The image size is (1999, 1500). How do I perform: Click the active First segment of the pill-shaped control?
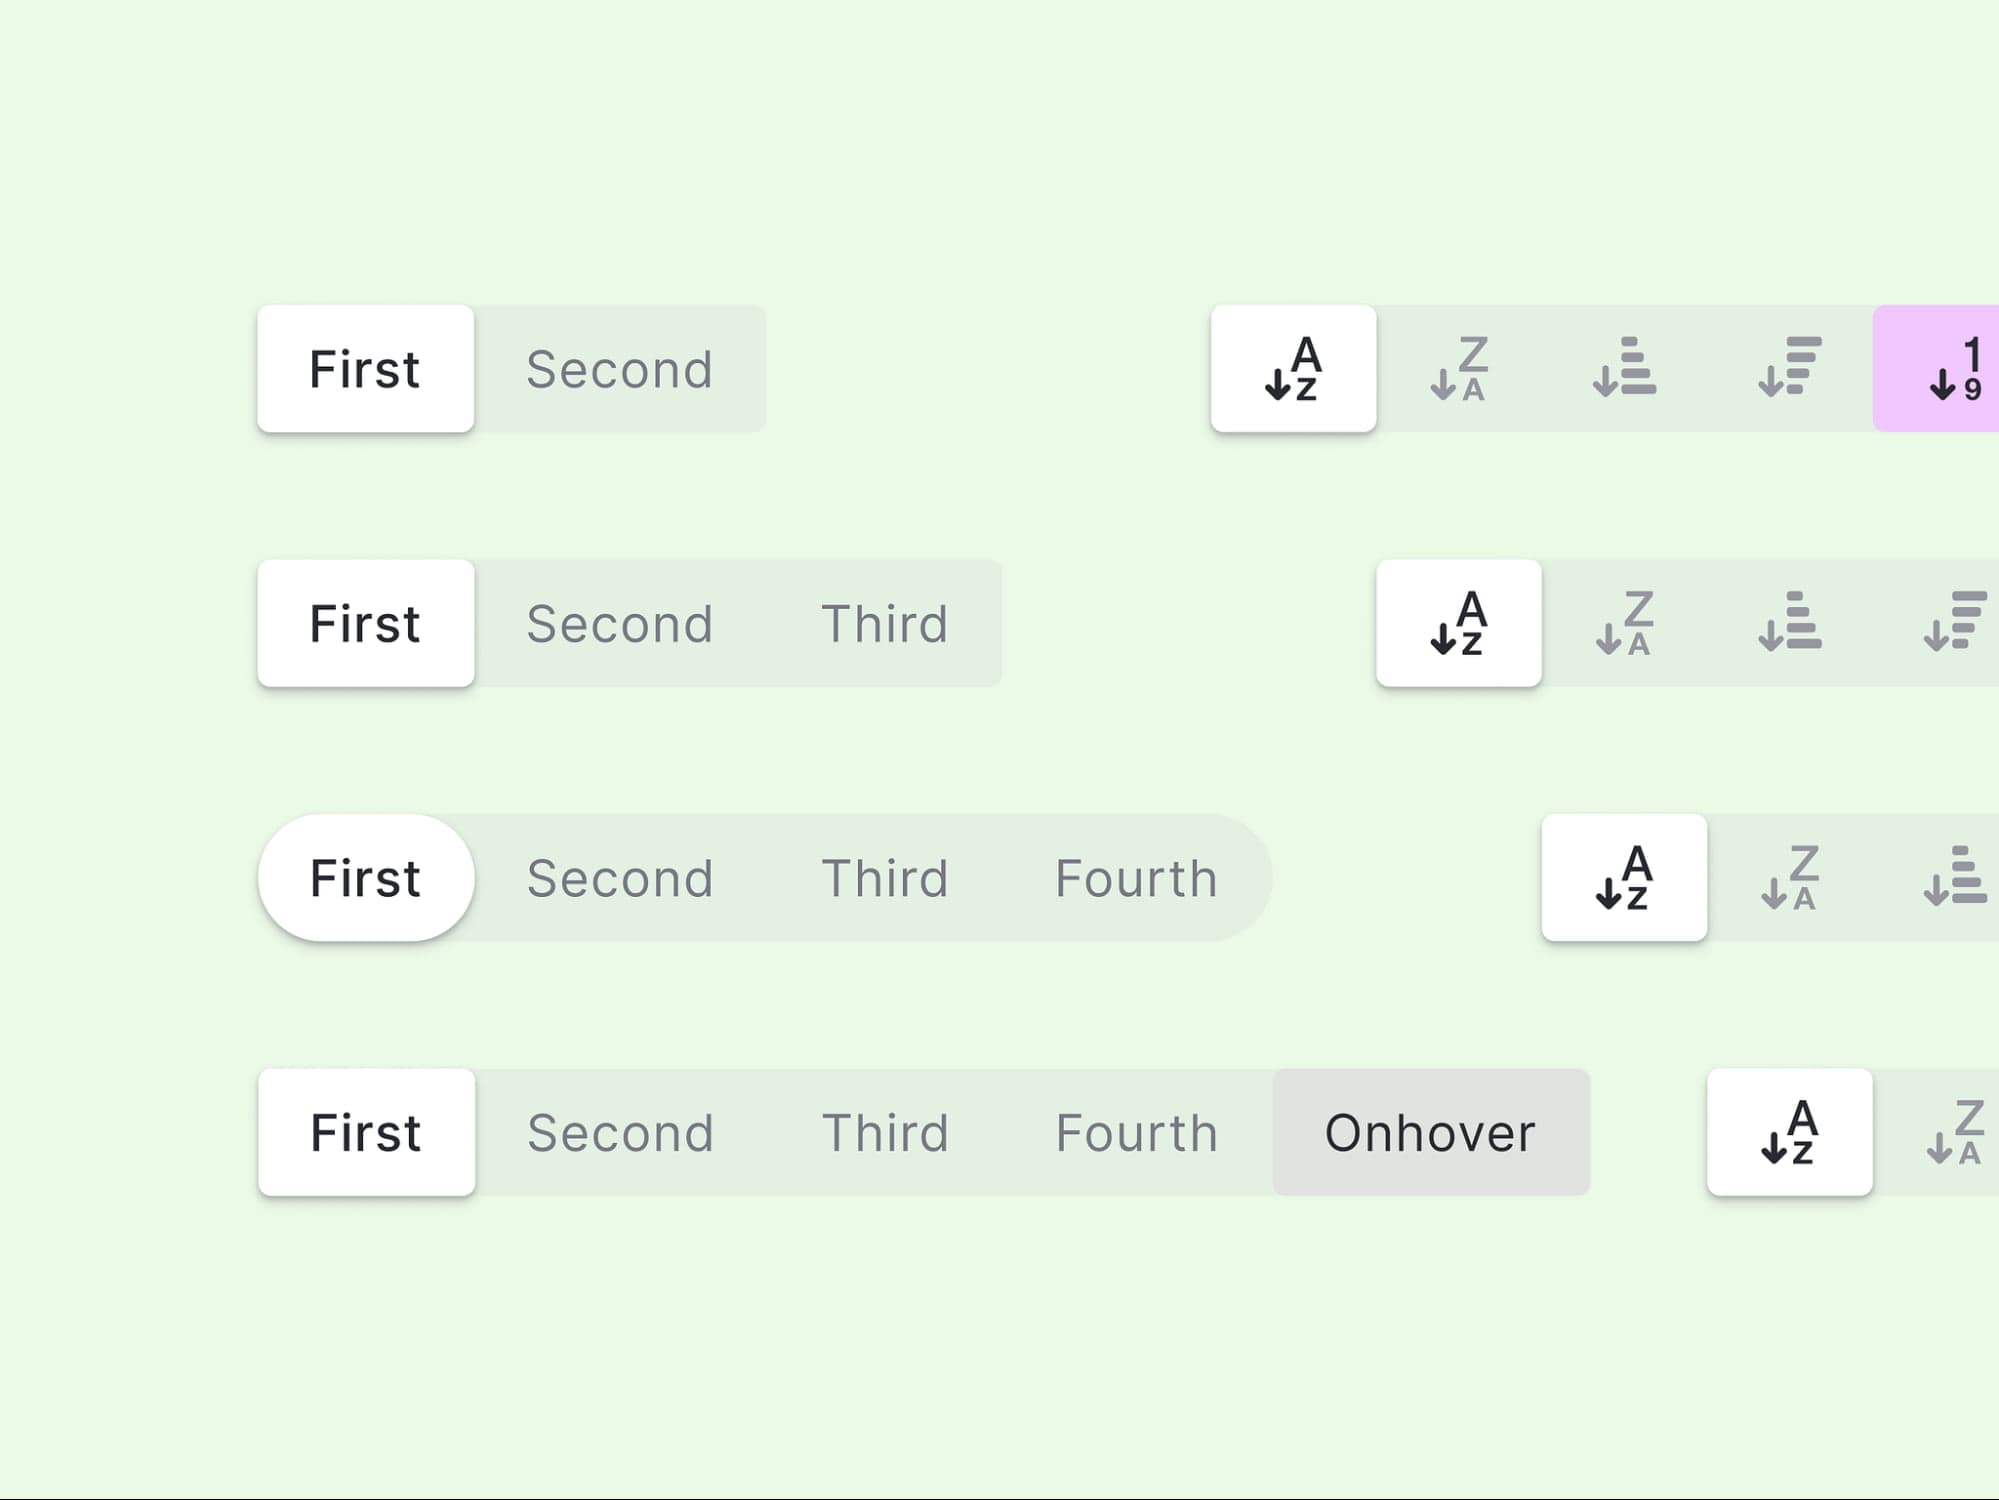click(365, 878)
